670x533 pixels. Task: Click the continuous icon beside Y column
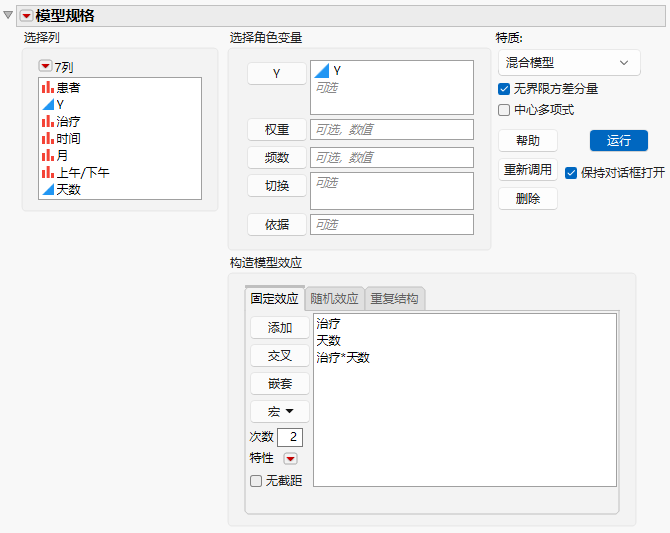pos(48,105)
